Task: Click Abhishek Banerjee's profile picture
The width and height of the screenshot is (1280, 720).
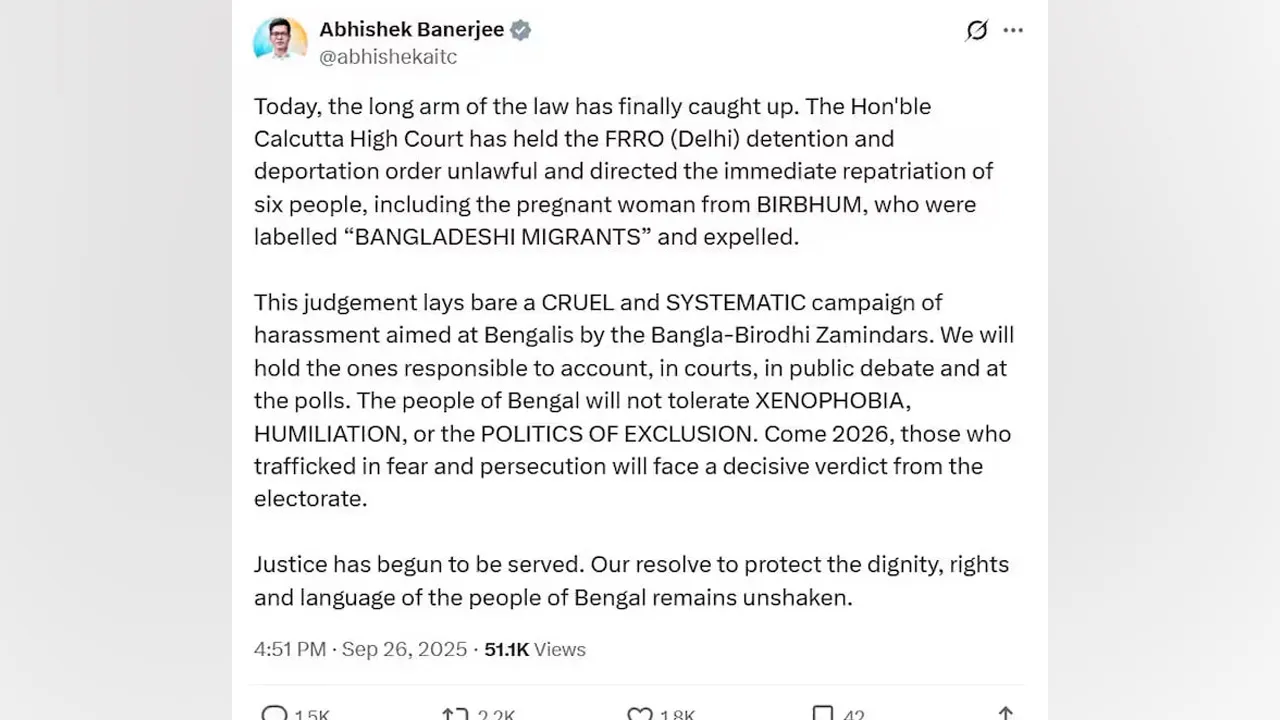Action: pos(281,40)
